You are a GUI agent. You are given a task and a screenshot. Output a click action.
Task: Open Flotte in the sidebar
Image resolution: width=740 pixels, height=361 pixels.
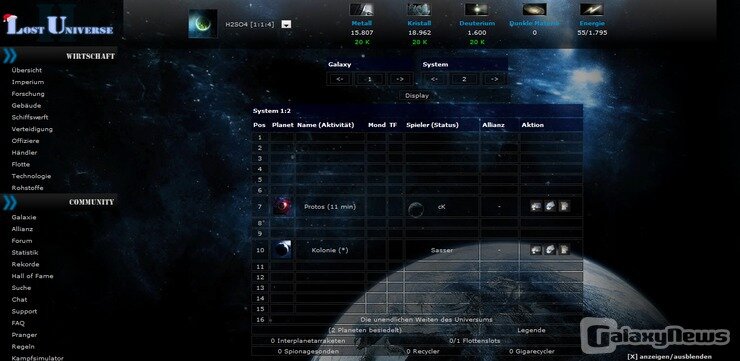[x=21, y=164]
